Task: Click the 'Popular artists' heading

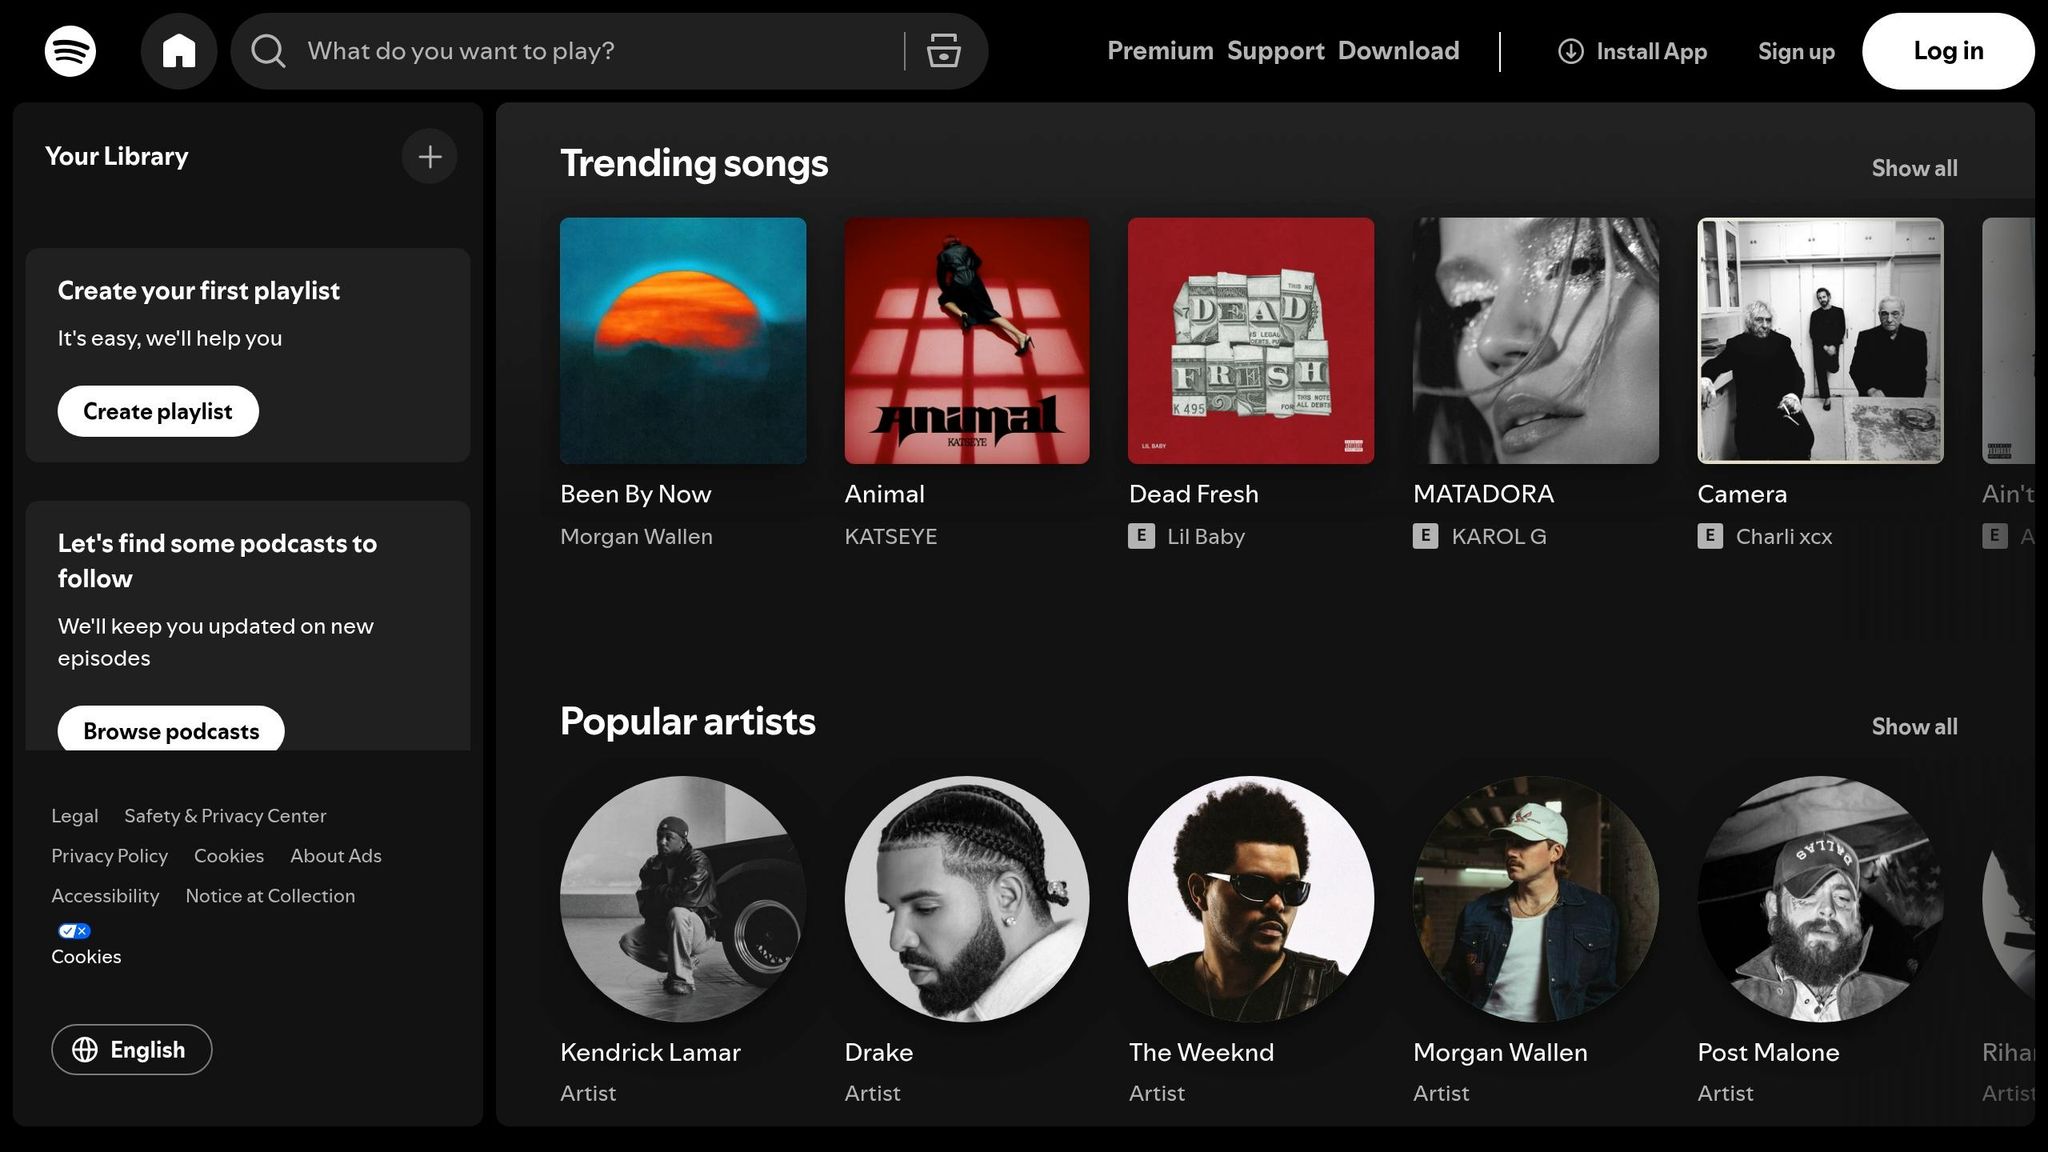Action: click(688, 722)
